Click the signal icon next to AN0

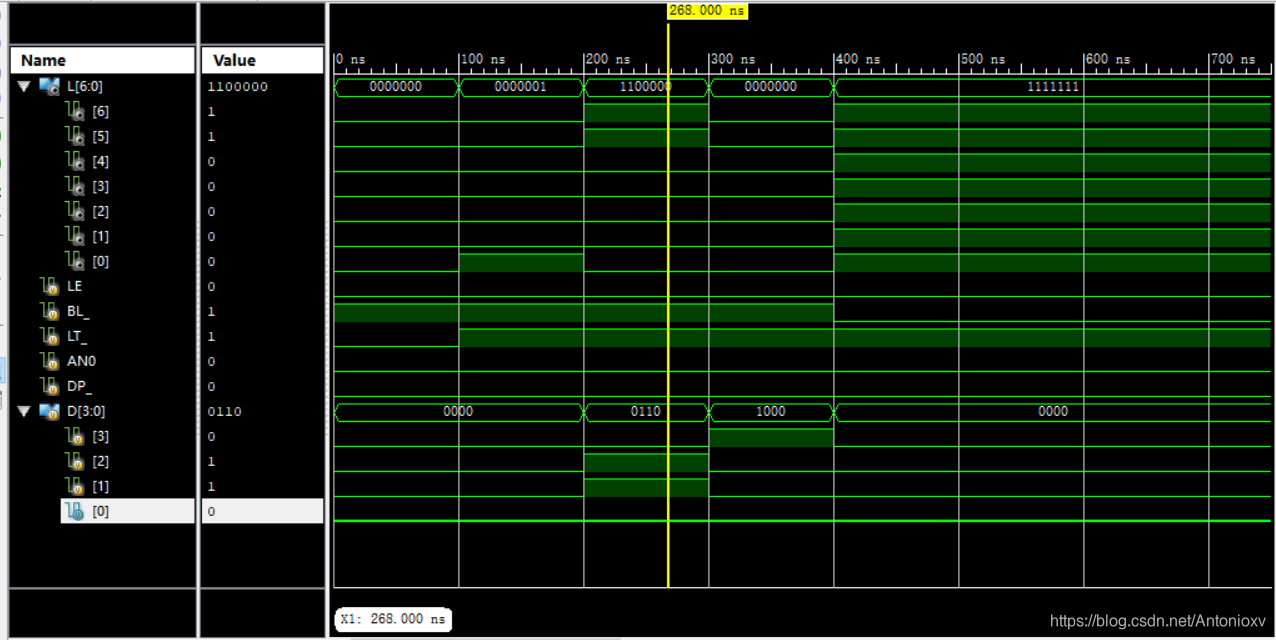[x=50, y=361]
